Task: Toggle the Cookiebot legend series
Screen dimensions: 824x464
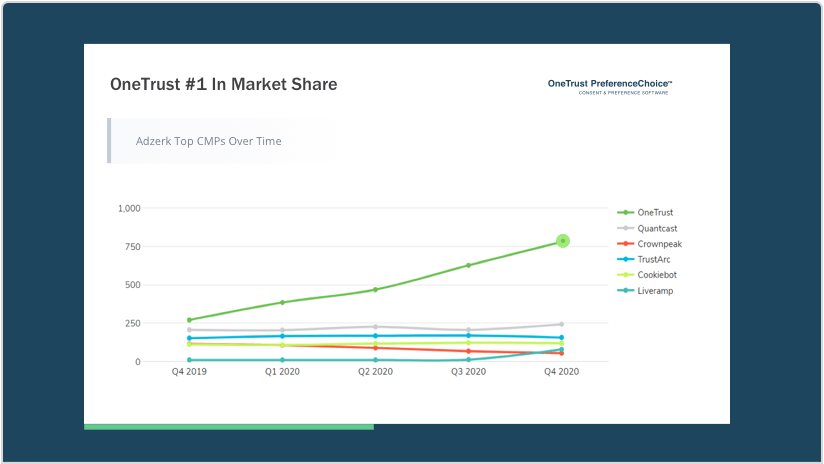Action: click(x=647, y=275)
